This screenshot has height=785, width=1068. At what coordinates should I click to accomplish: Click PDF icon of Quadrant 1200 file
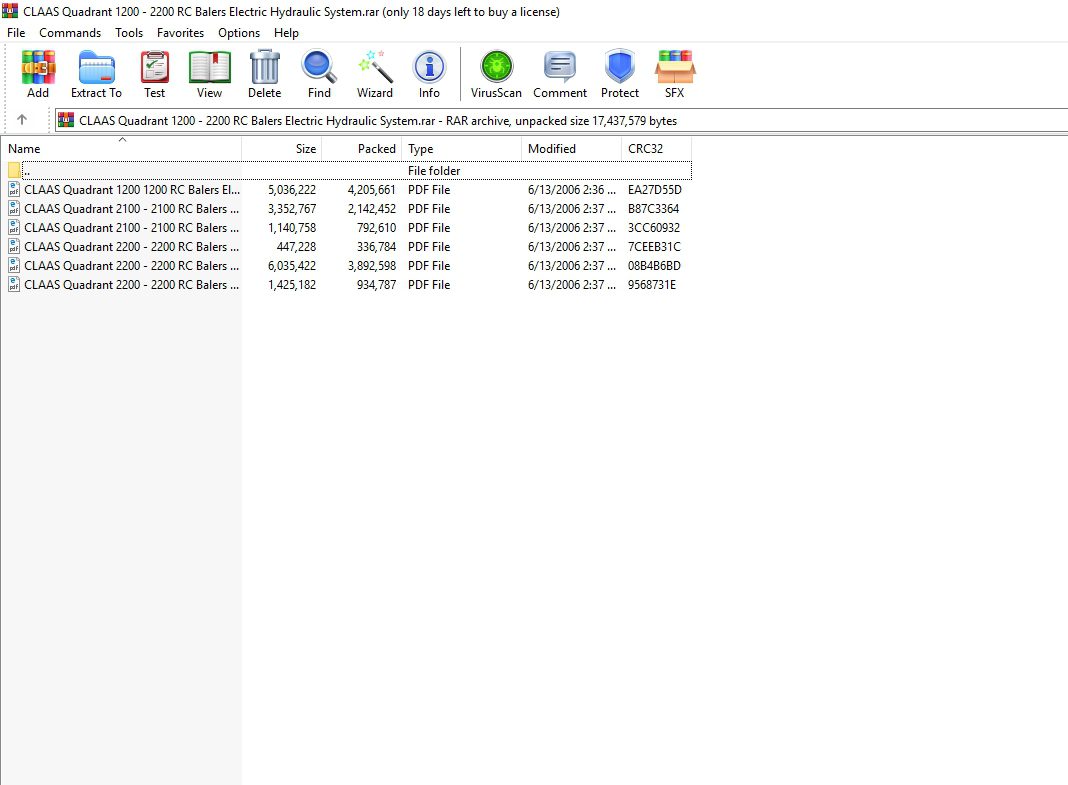click(14, 189)
